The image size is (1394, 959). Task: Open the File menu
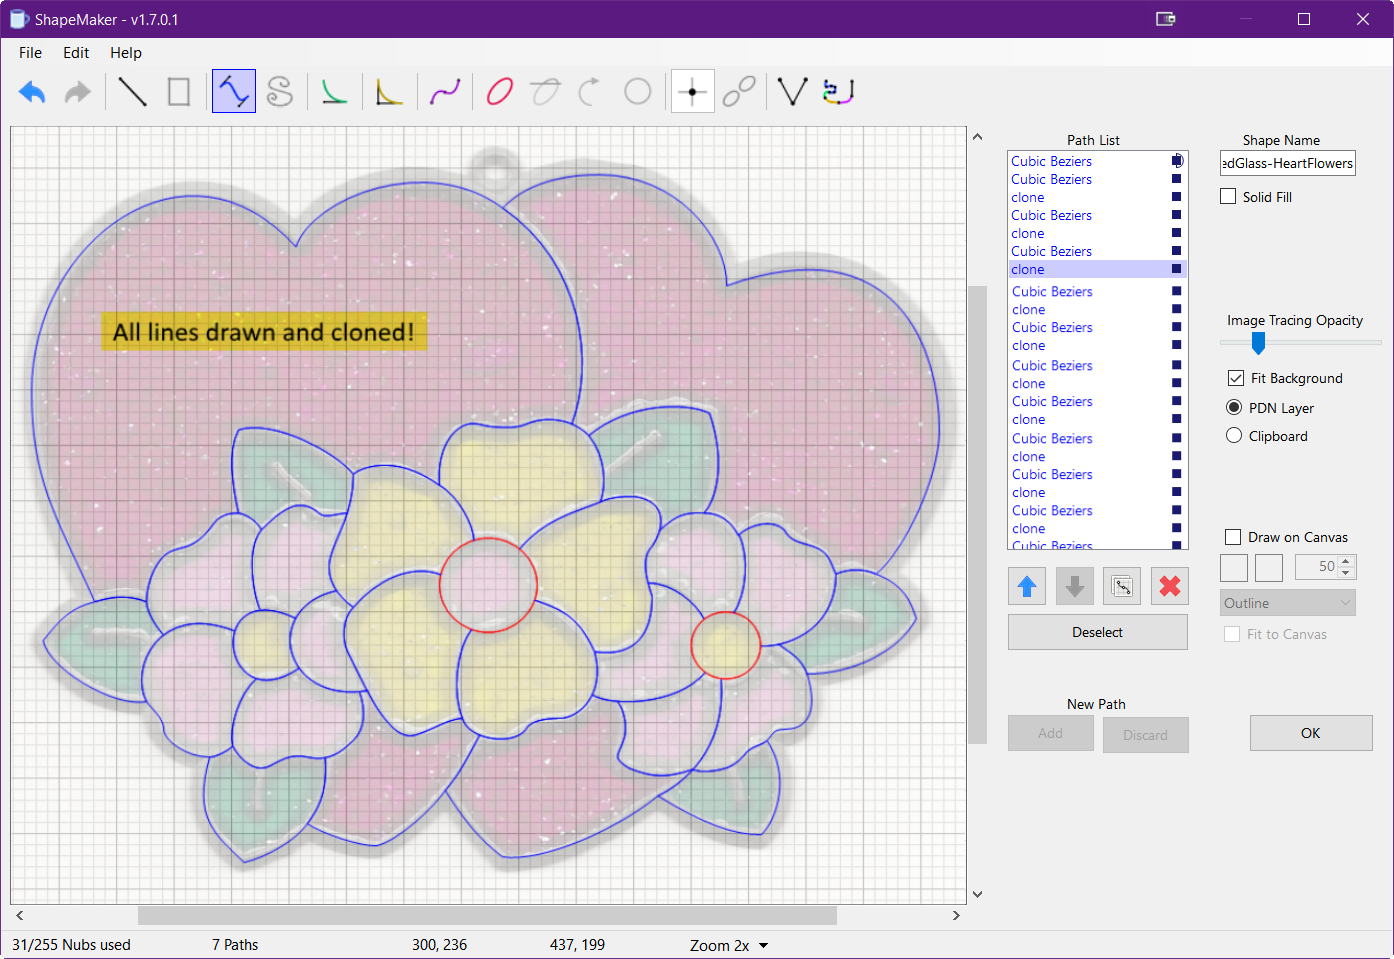(x=31, y=52)
